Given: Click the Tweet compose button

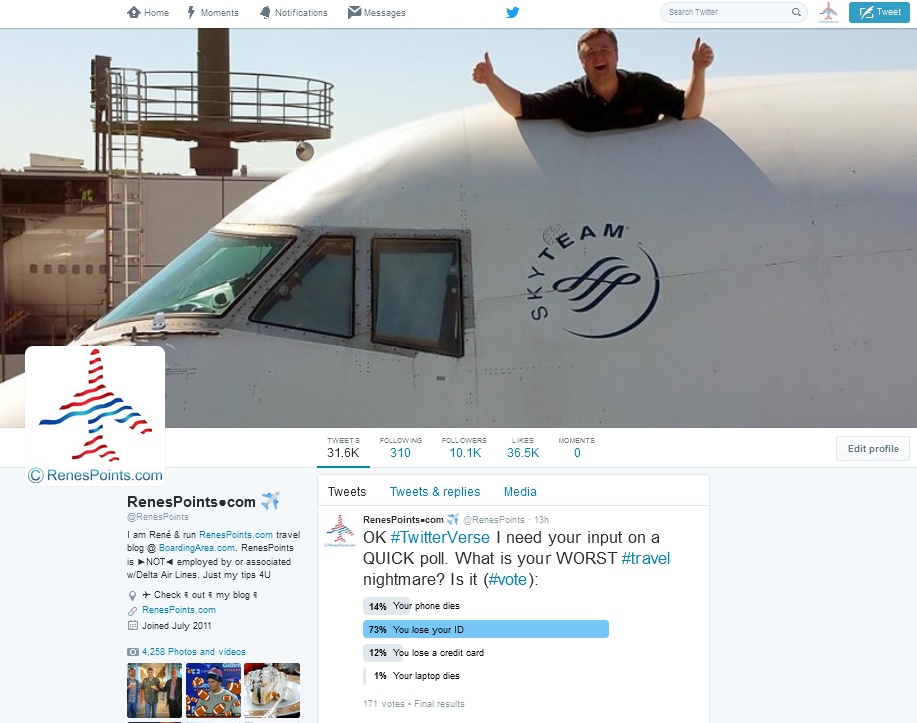Looking at the screenshot, I should [x=879, y=12].
